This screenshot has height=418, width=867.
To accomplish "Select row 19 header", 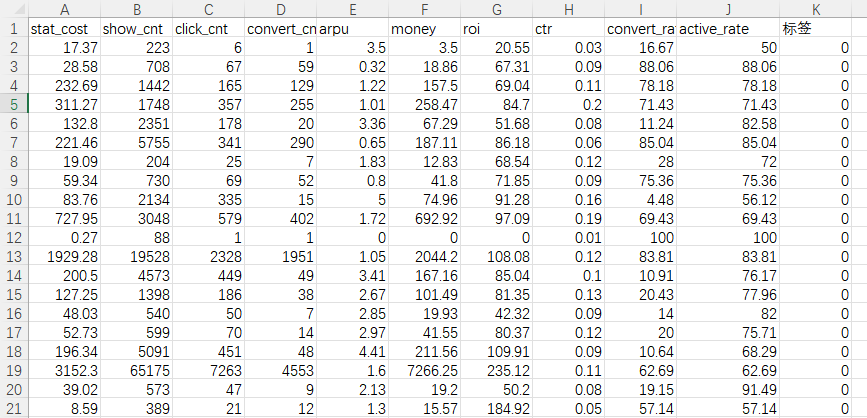I will [x=14, y=370].
